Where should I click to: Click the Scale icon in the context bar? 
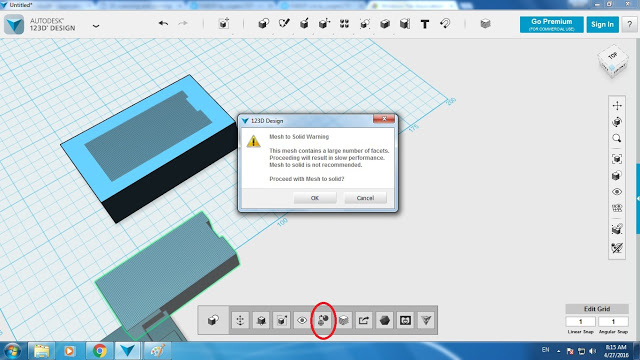point(282,320)
